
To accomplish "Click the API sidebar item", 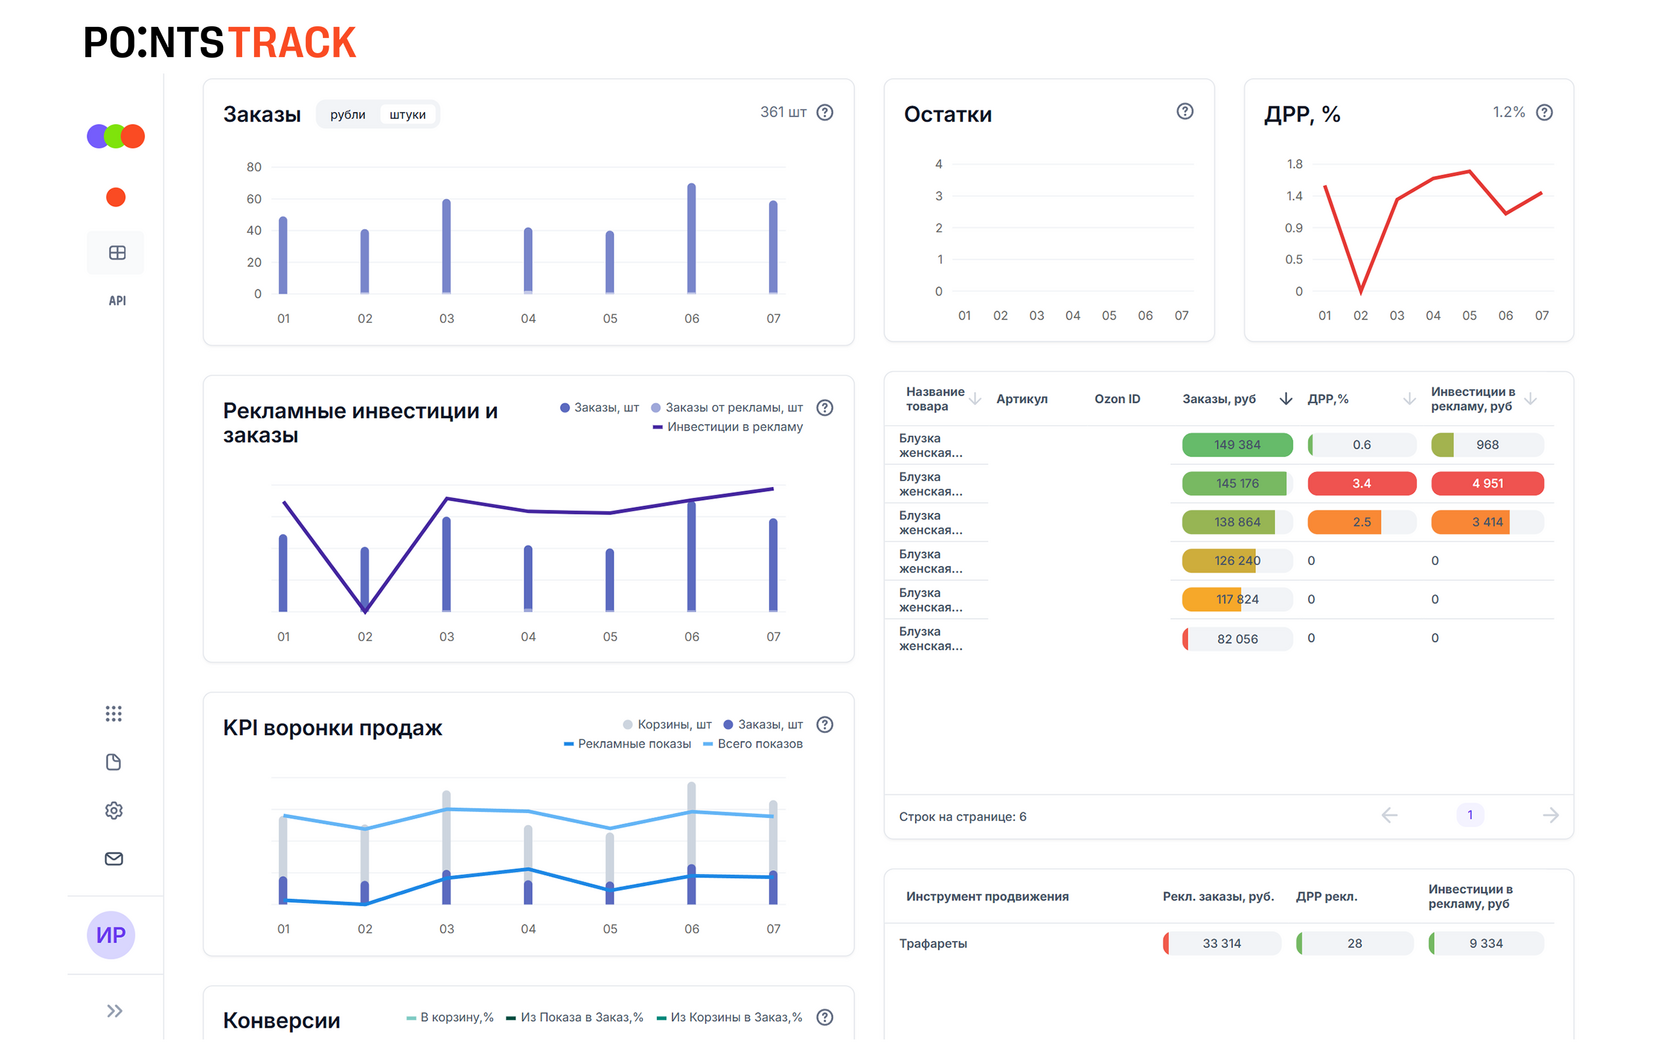I will pos(117,301).
